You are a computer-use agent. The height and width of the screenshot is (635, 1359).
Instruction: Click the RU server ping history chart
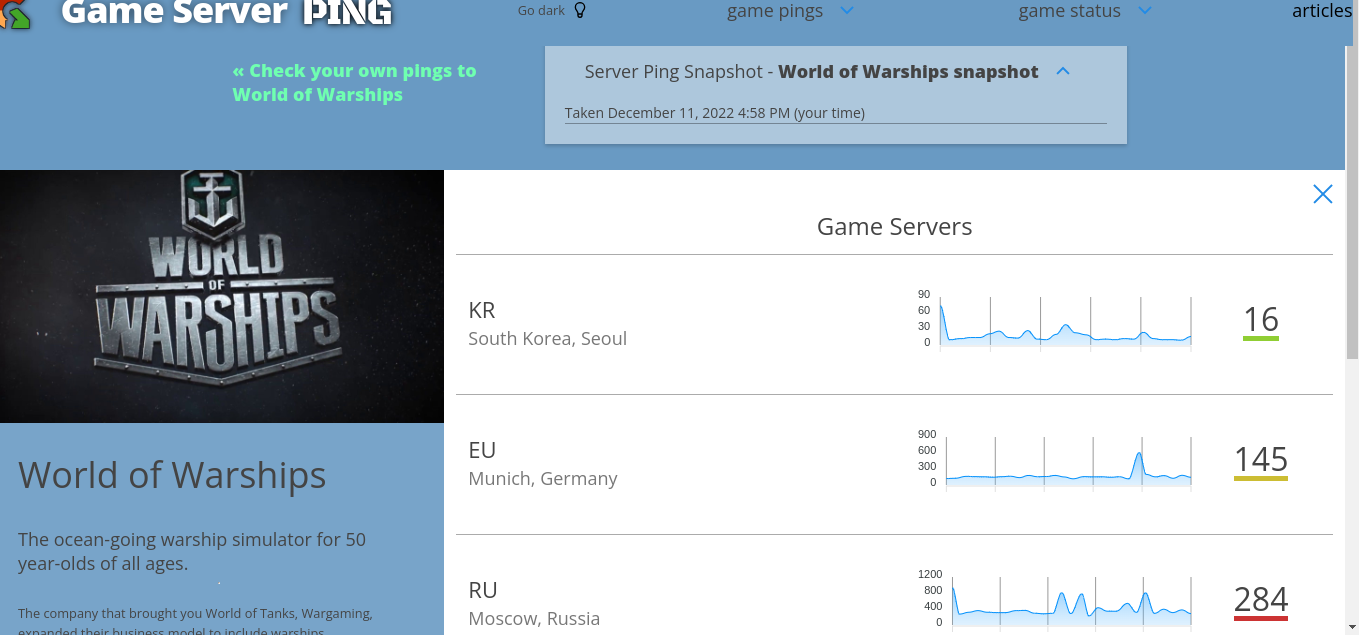tap(1056, 601)
